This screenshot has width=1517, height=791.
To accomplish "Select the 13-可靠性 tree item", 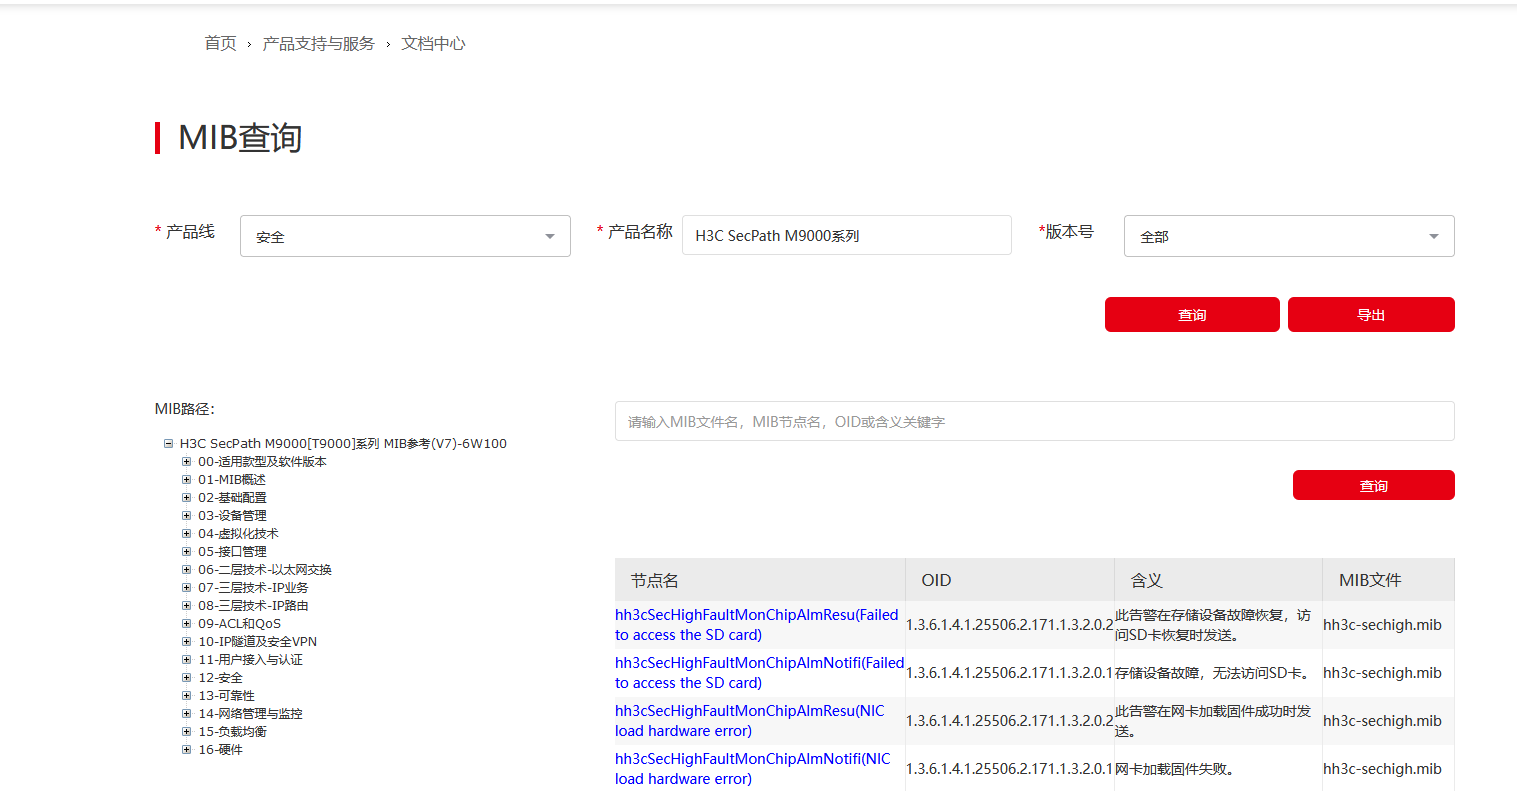I will 226,696.
